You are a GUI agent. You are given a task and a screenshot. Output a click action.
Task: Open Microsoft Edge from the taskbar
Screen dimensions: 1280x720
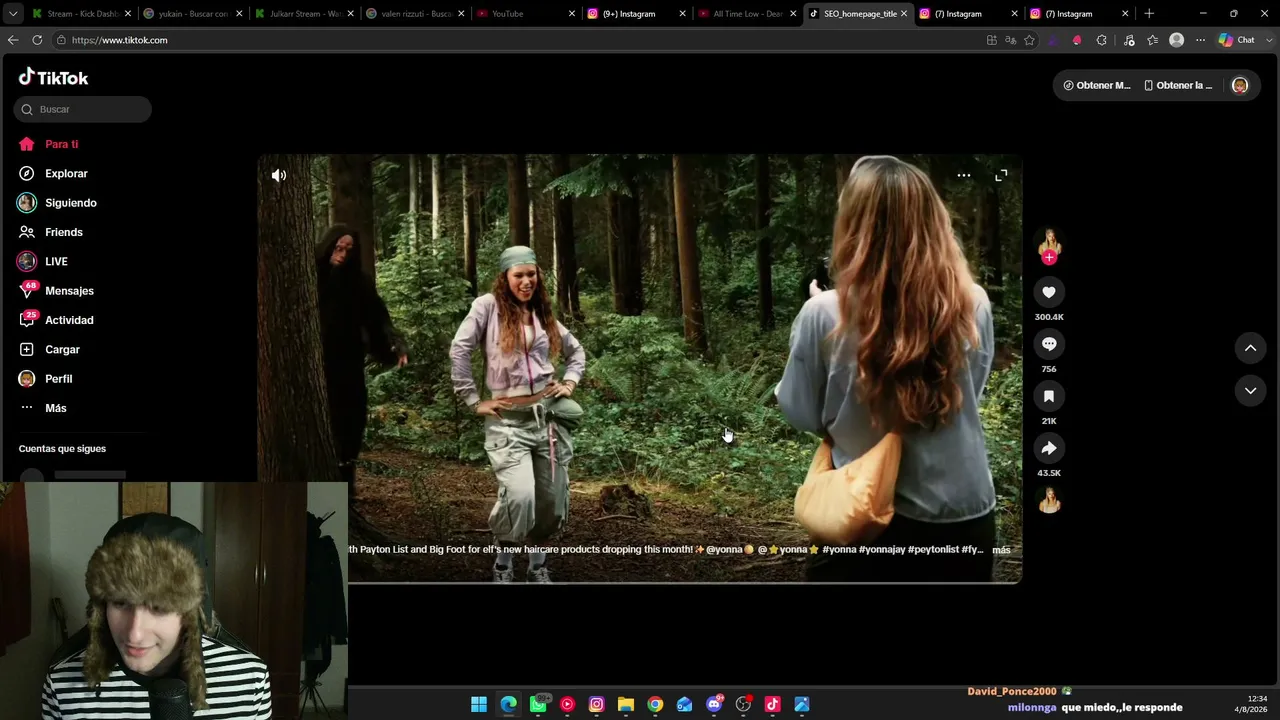coord(509,705)
